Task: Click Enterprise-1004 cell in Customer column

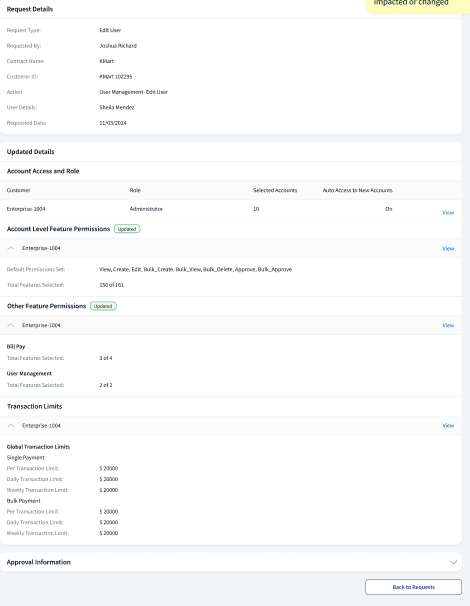Action: pyautogui.click(x=26, y=209)
